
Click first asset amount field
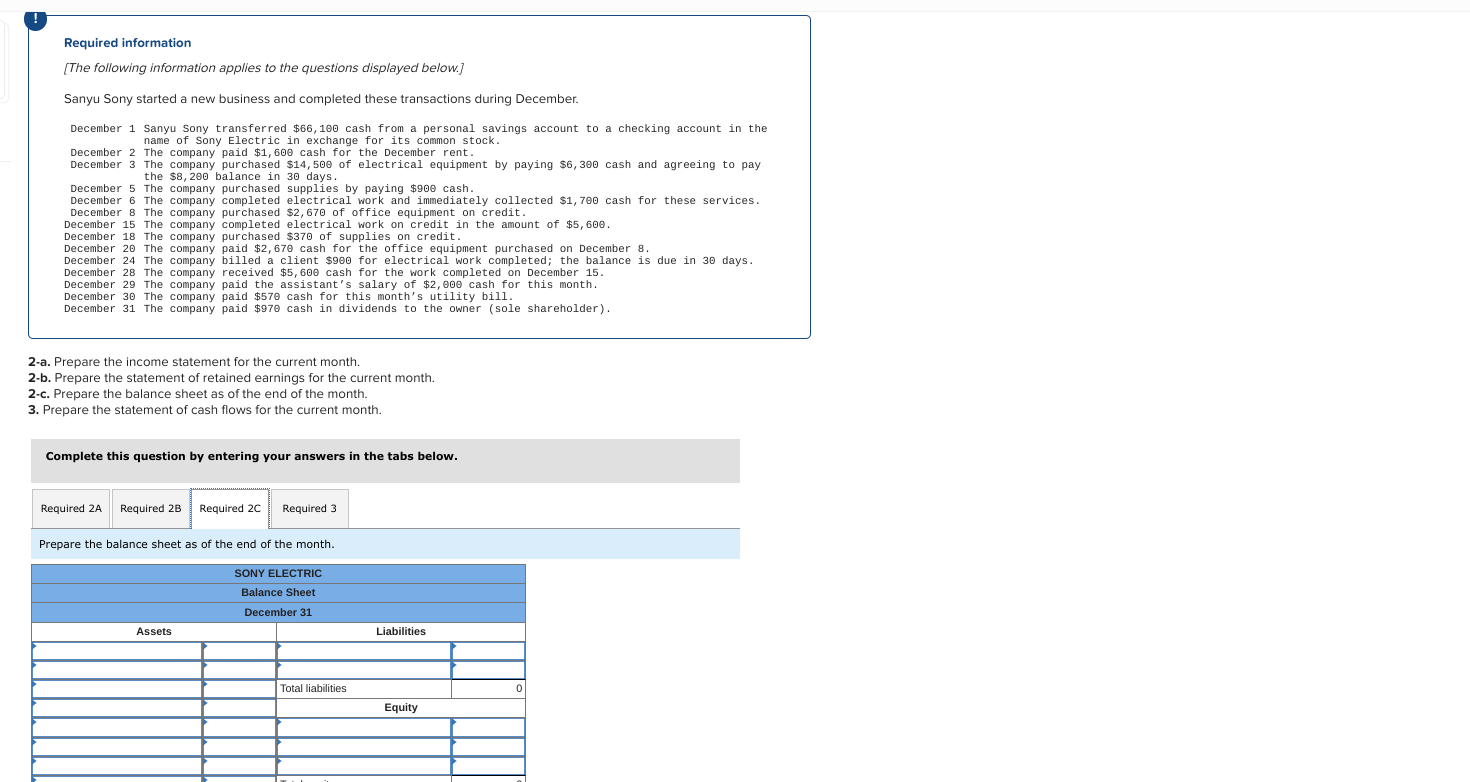click(239, 651)
